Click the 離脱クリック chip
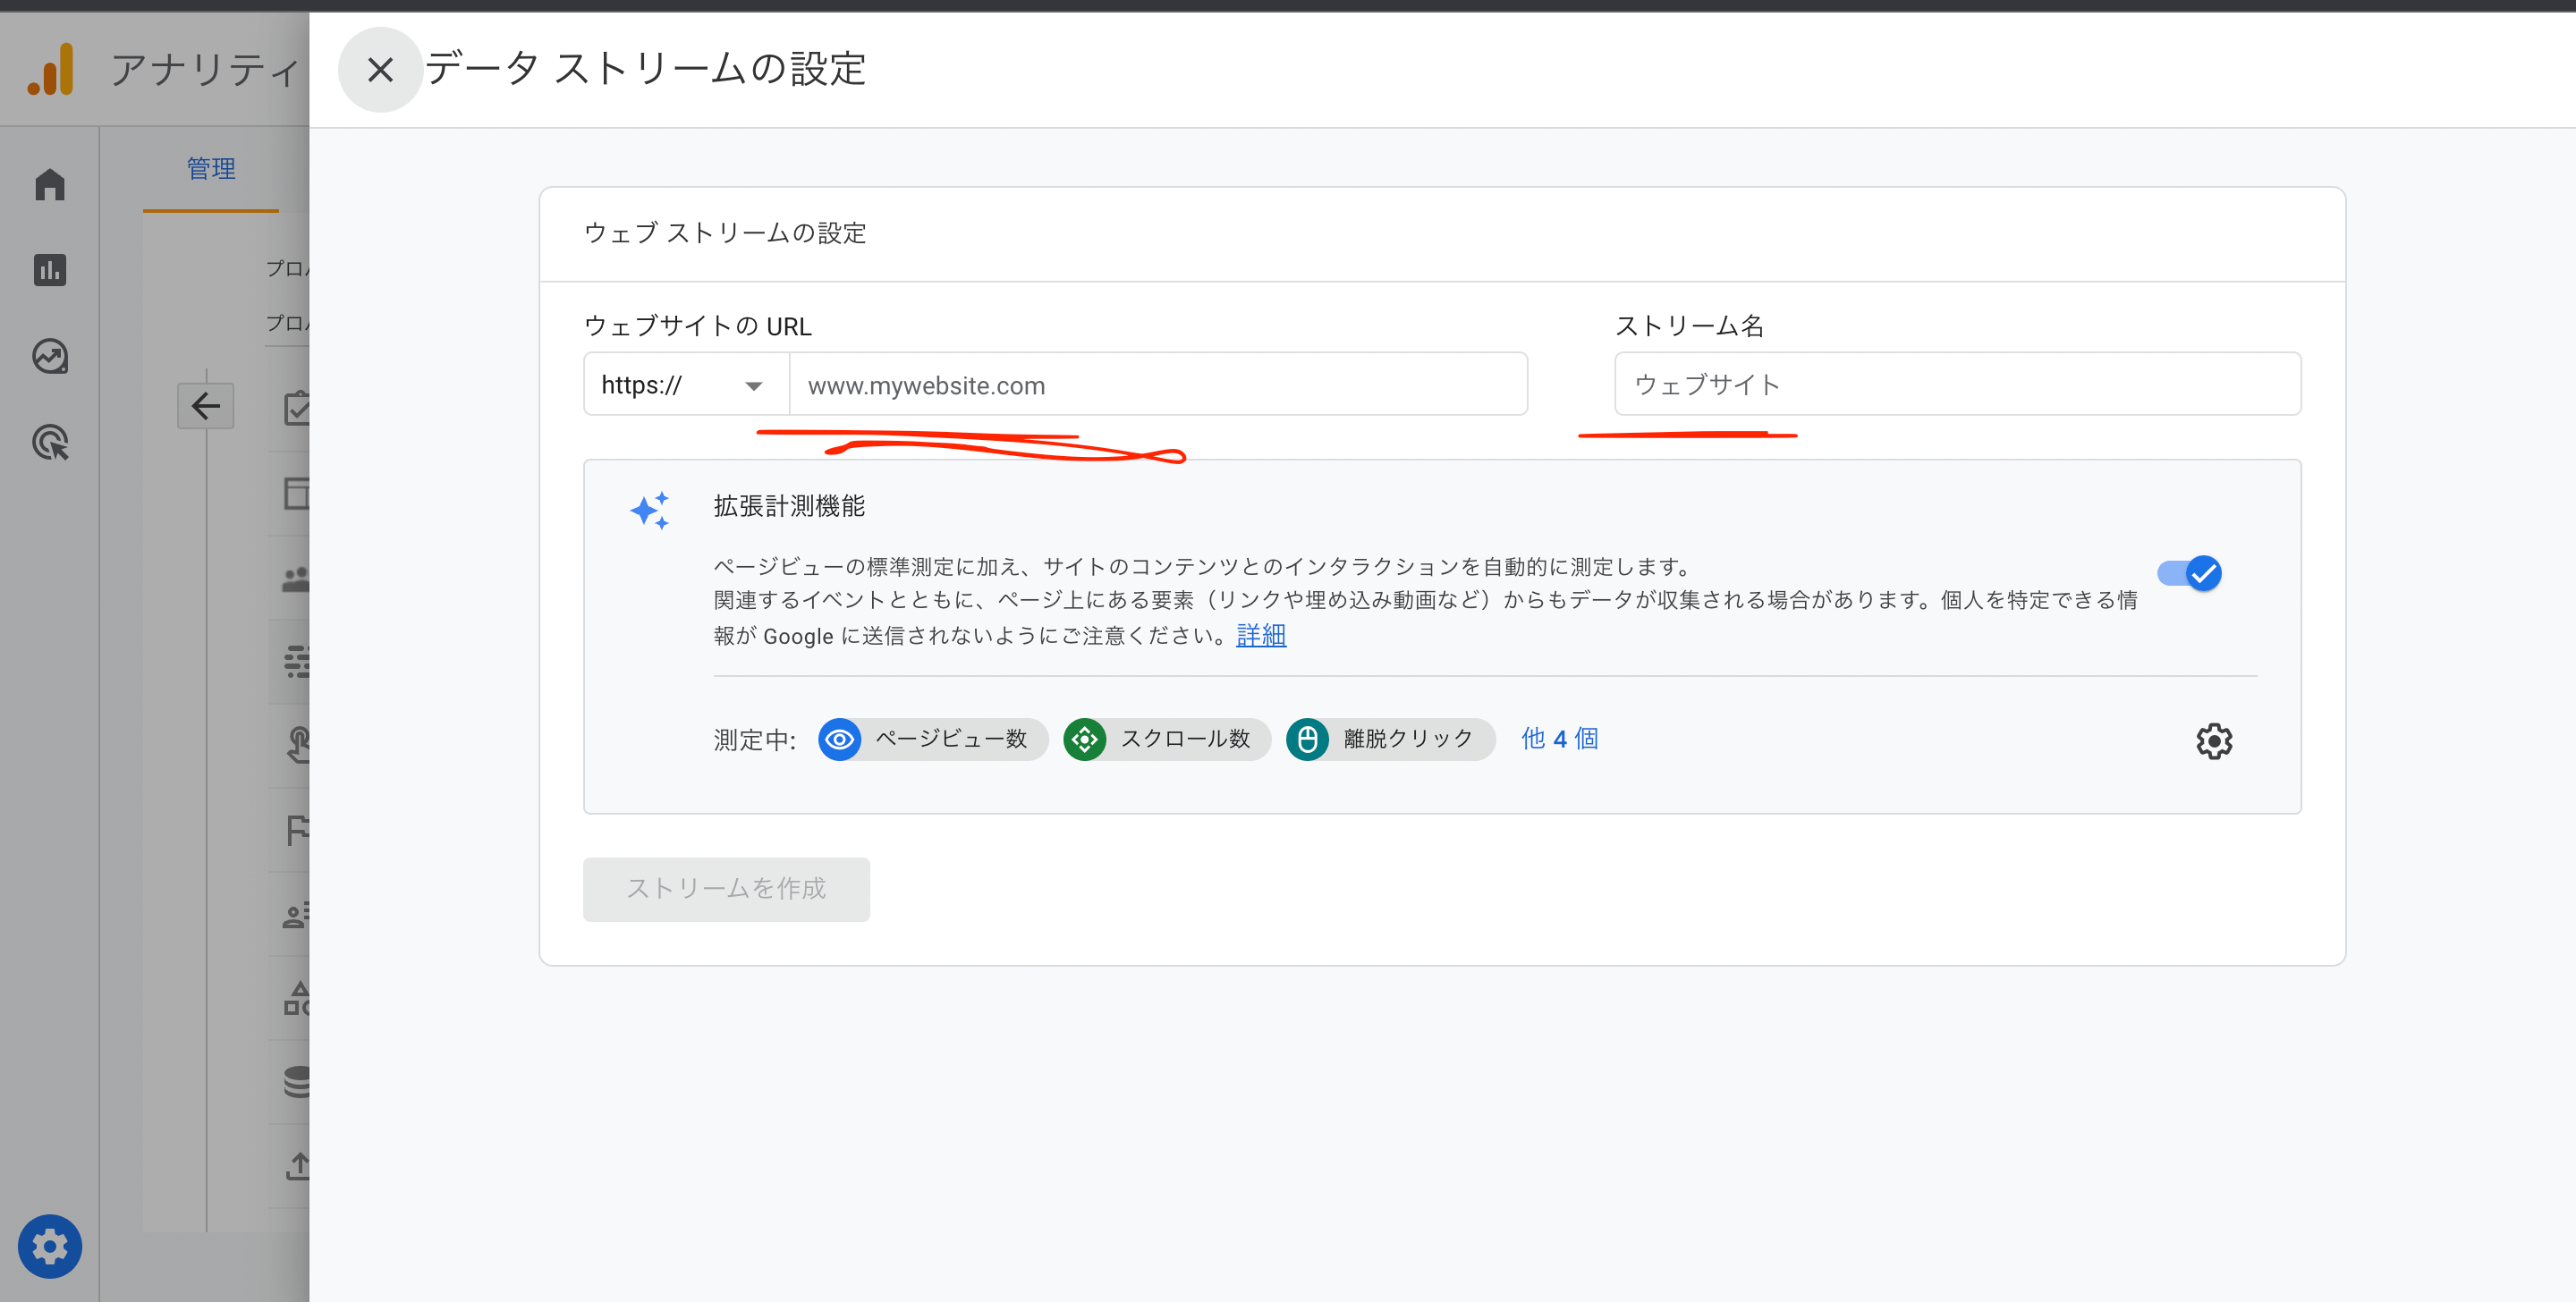Image resolution: width=2576 pixels, height=1302 pixels. [x=1390, y=739]
